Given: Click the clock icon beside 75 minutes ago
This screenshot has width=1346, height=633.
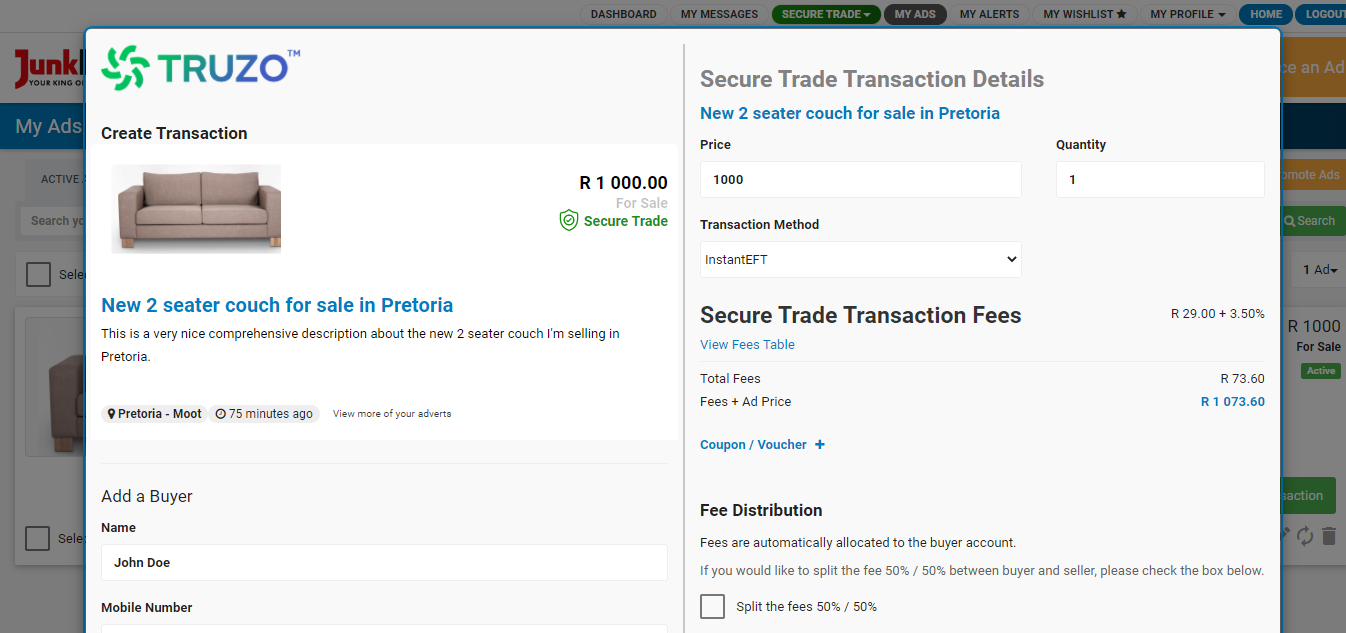Looking at the screenshot, I should 221,413.
